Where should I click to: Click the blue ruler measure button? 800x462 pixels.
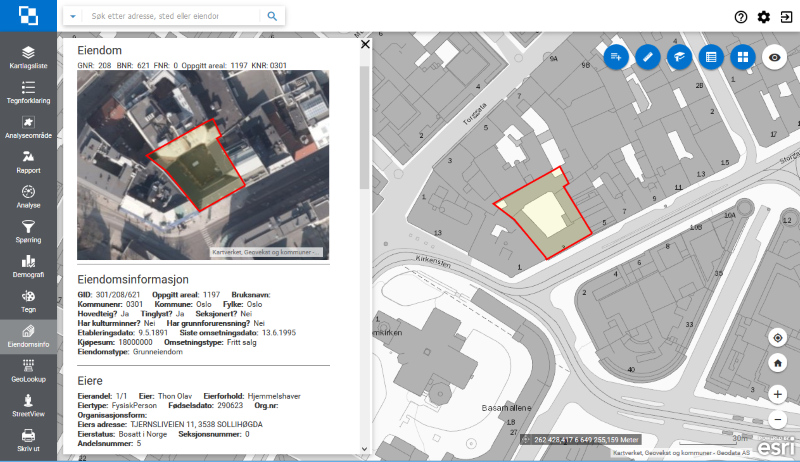(x=647, y=57)
